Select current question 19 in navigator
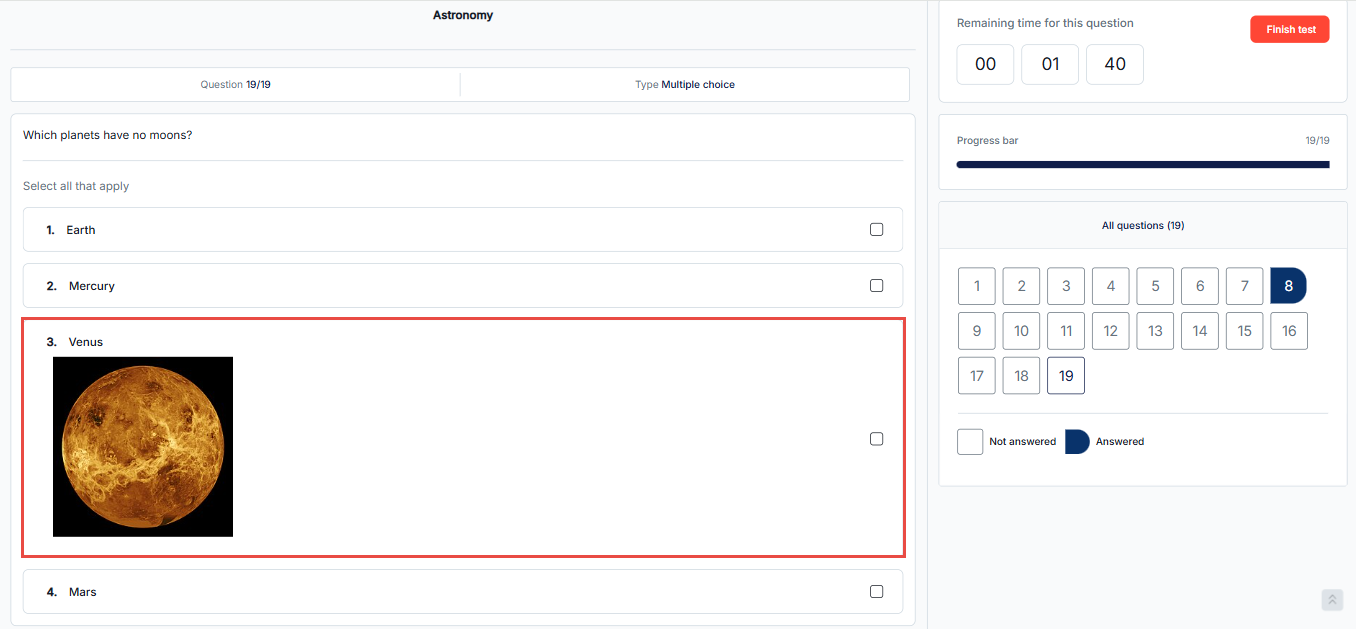1356x629 pixels. [1066, 376]
